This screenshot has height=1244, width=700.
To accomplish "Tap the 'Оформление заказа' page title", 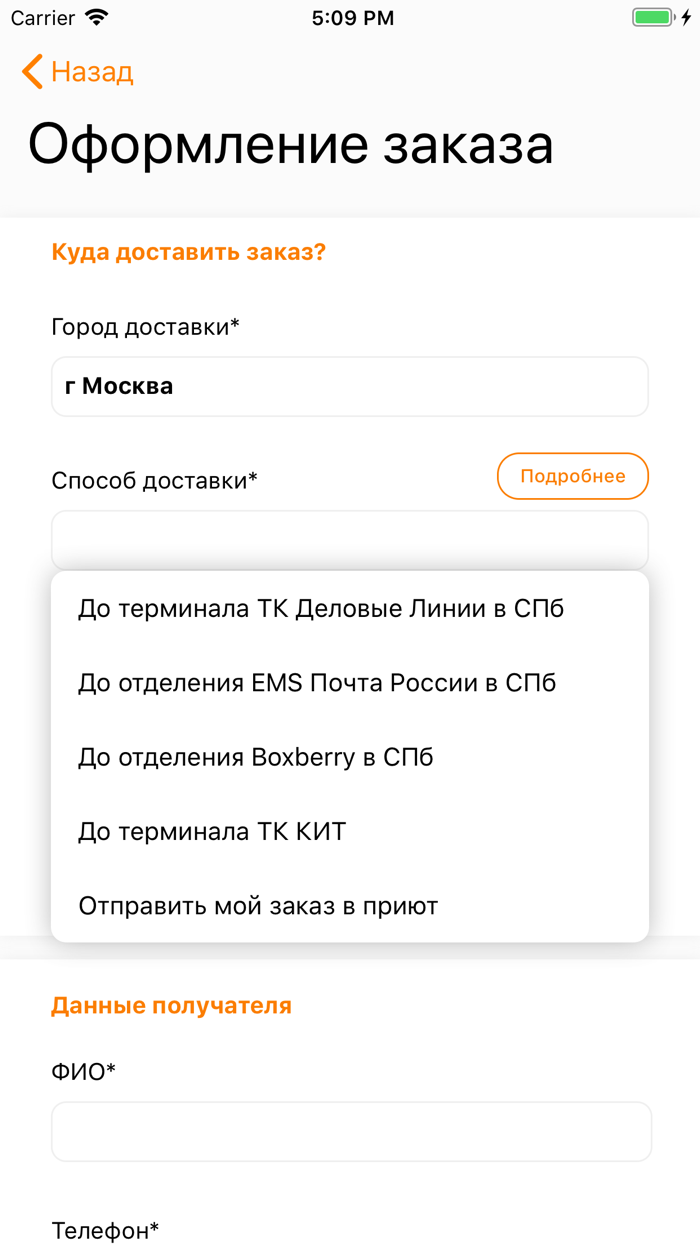I will (x=292, y=143).
